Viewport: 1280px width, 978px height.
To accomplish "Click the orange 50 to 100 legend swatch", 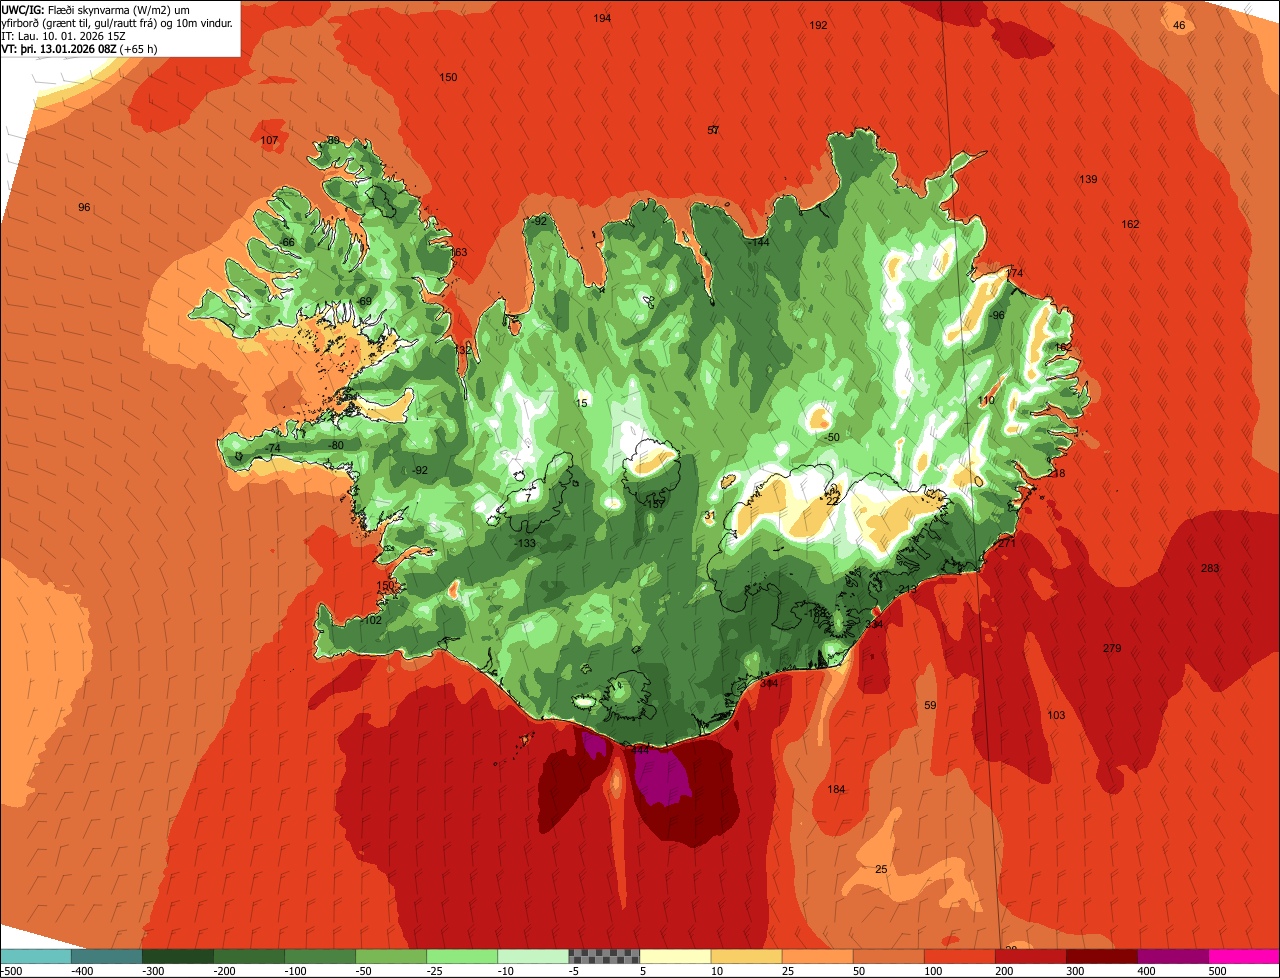I will pyautogui.click(x=888, y=956).
